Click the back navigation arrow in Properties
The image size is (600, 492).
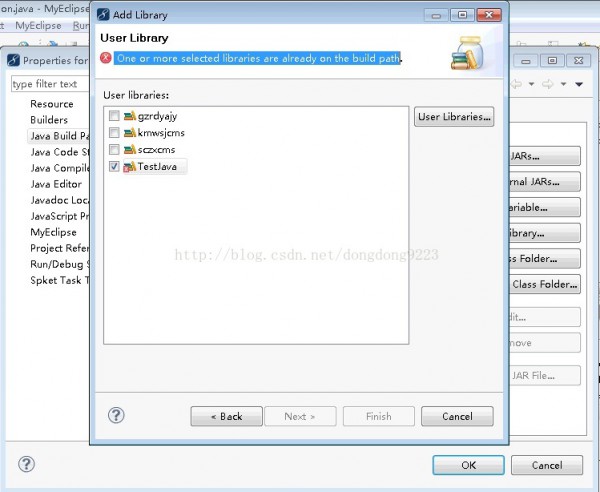516,84
